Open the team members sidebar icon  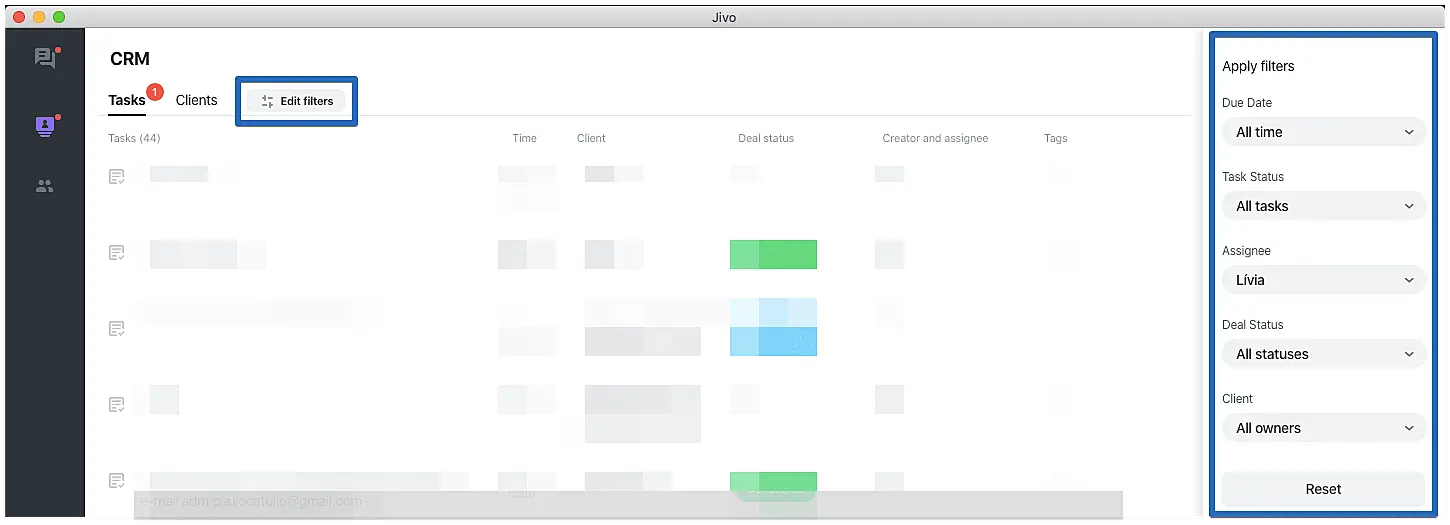click(45, 186)
